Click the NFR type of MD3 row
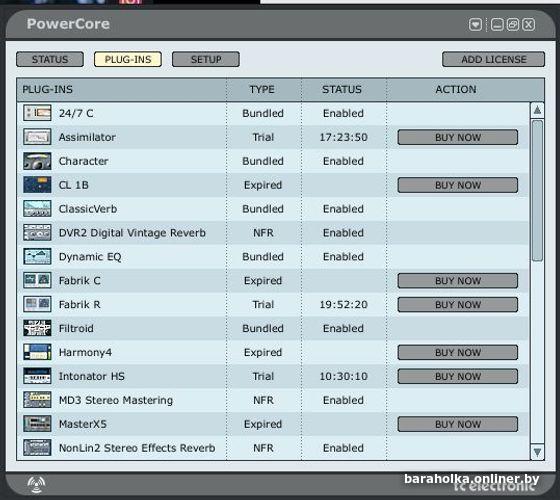 (x=263, y=400)
